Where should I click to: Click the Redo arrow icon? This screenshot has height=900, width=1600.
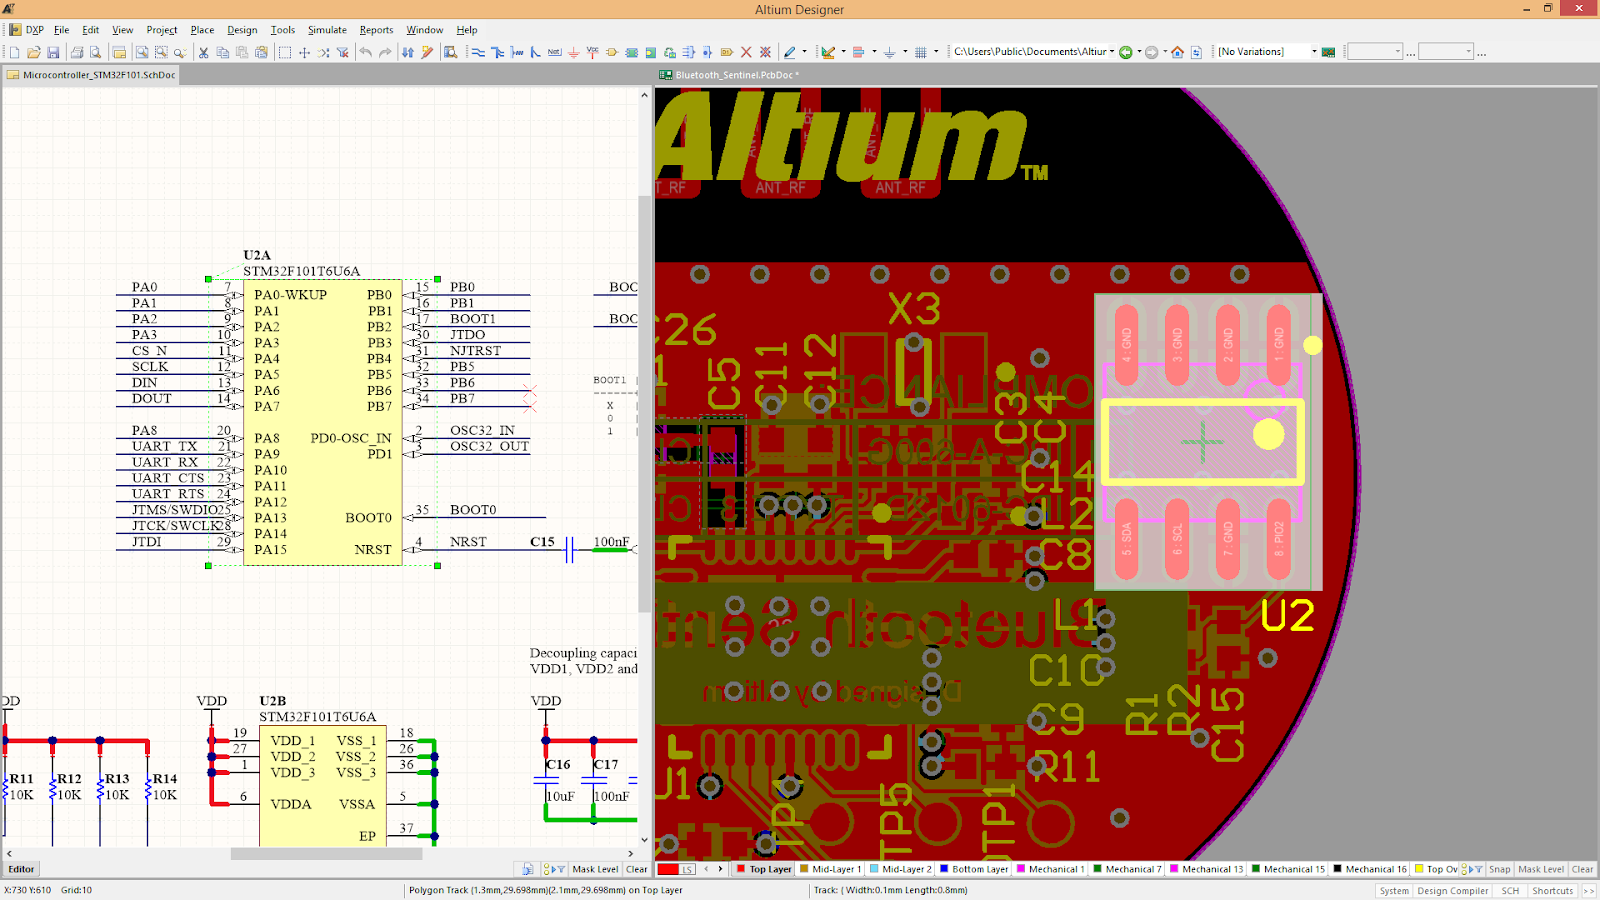(385, 52)
